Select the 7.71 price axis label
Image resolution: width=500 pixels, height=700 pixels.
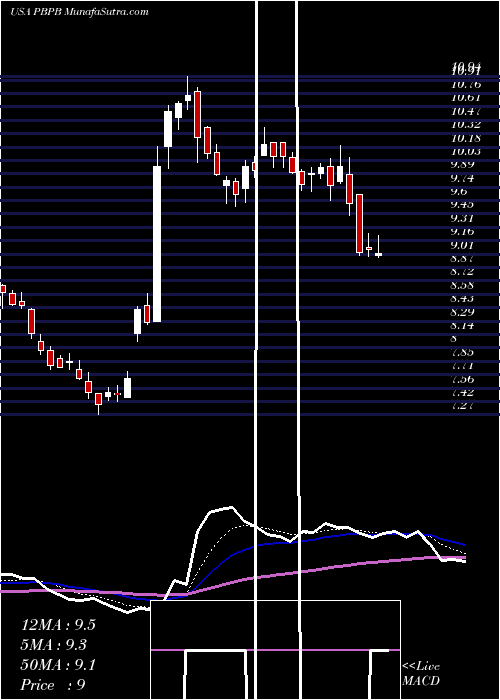pos(463,366)
